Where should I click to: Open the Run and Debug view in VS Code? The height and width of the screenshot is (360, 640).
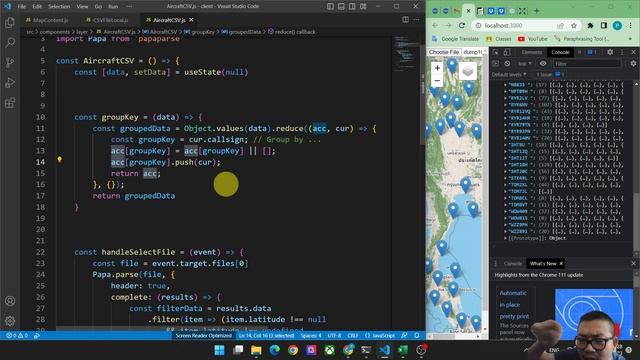click(10, 82)
